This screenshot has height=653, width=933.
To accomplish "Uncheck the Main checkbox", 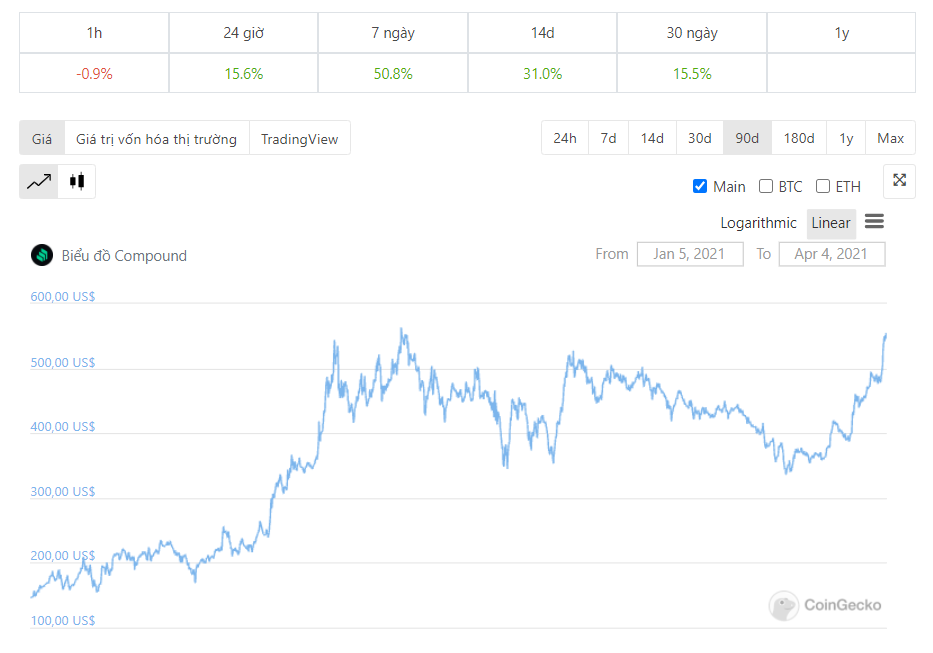I will (700, 186).
